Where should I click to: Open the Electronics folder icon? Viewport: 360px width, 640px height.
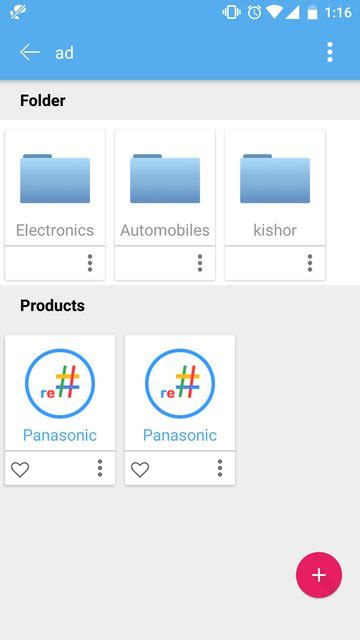55,178
